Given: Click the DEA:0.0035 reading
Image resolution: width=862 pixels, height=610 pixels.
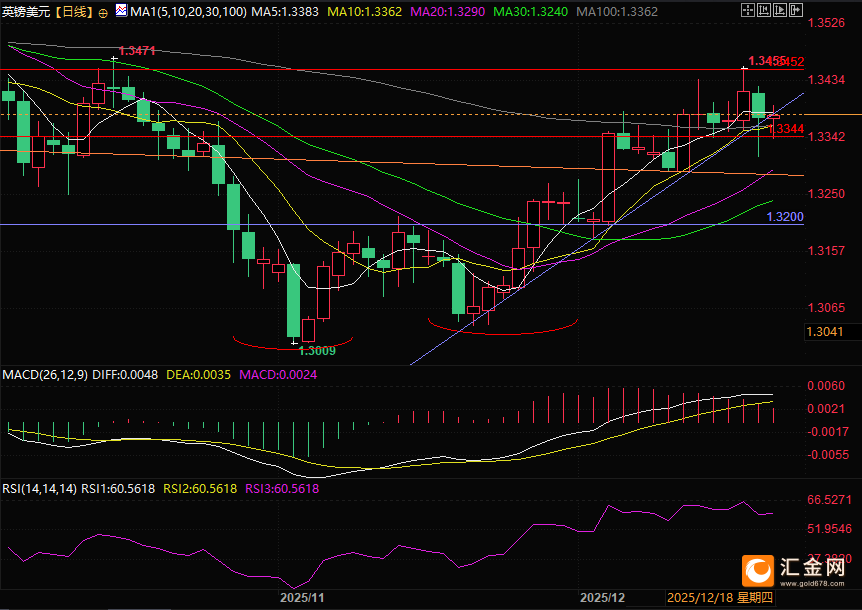Looking at the screenshot, I should click(x=198, y=375).
